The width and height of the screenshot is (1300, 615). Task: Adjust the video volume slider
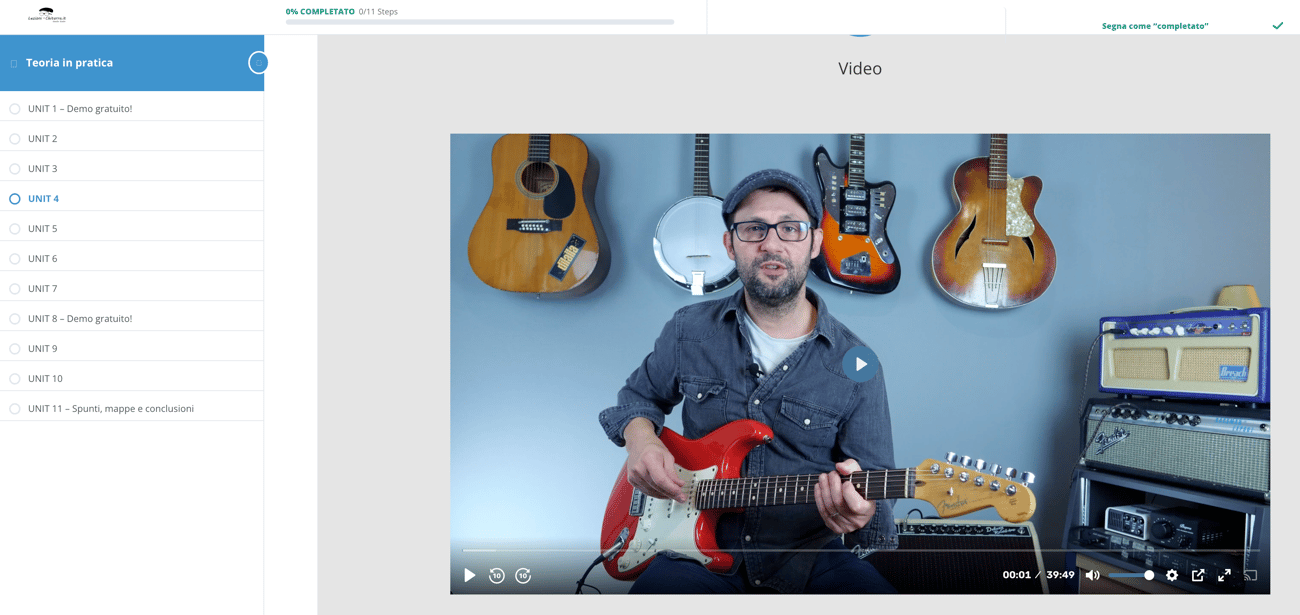1131,575
